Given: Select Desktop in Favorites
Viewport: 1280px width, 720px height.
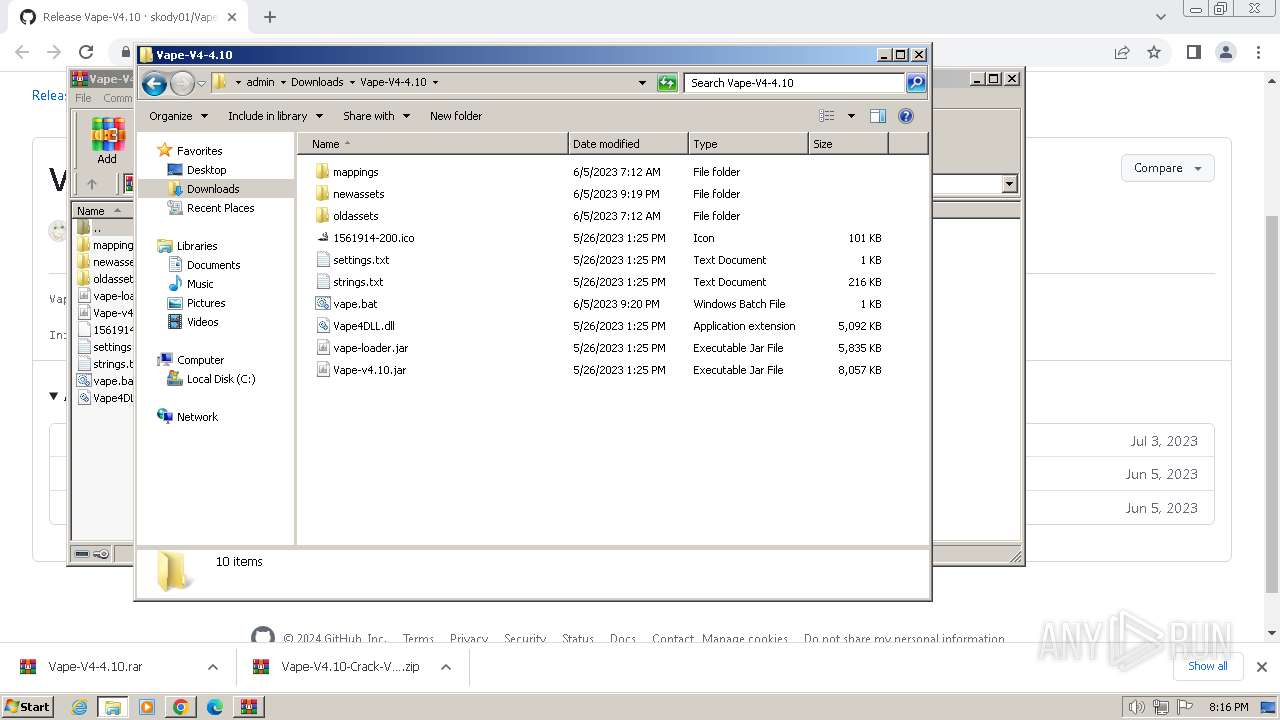Looking at the screenshot, I should [206, 170].
